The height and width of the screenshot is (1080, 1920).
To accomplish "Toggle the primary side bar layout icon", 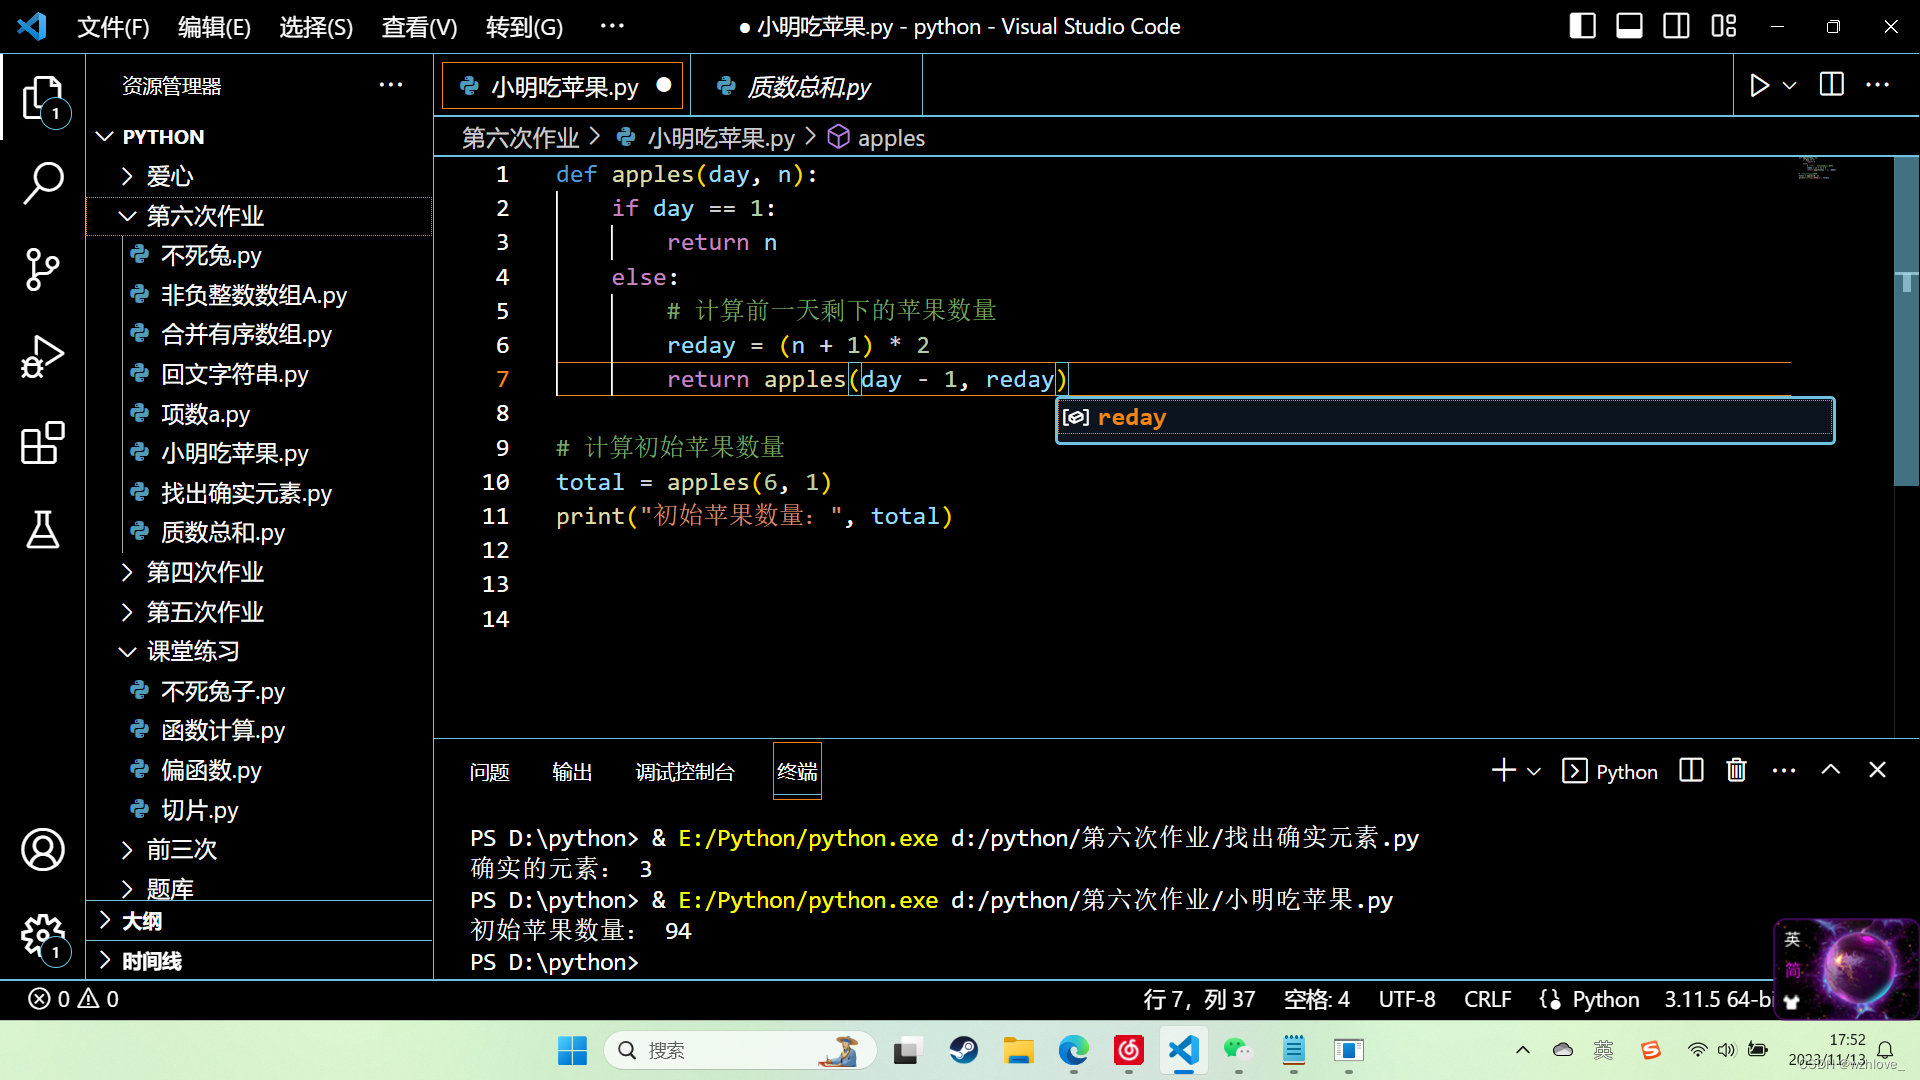I will click(1583, 26).
